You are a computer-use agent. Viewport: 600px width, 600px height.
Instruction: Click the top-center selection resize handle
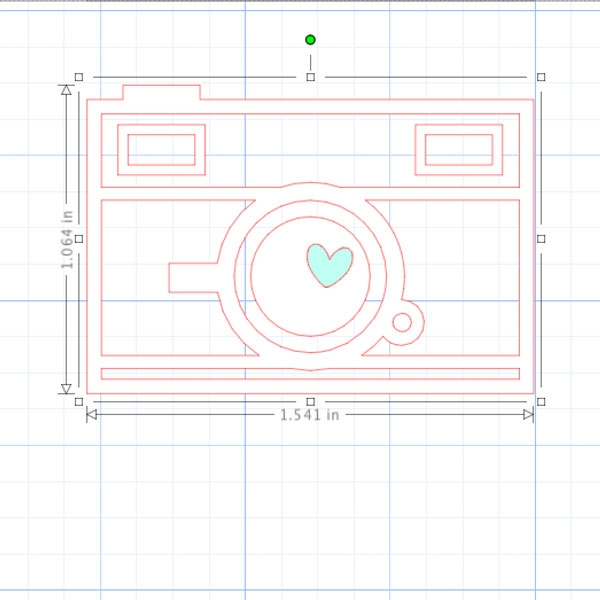[311, 77]
